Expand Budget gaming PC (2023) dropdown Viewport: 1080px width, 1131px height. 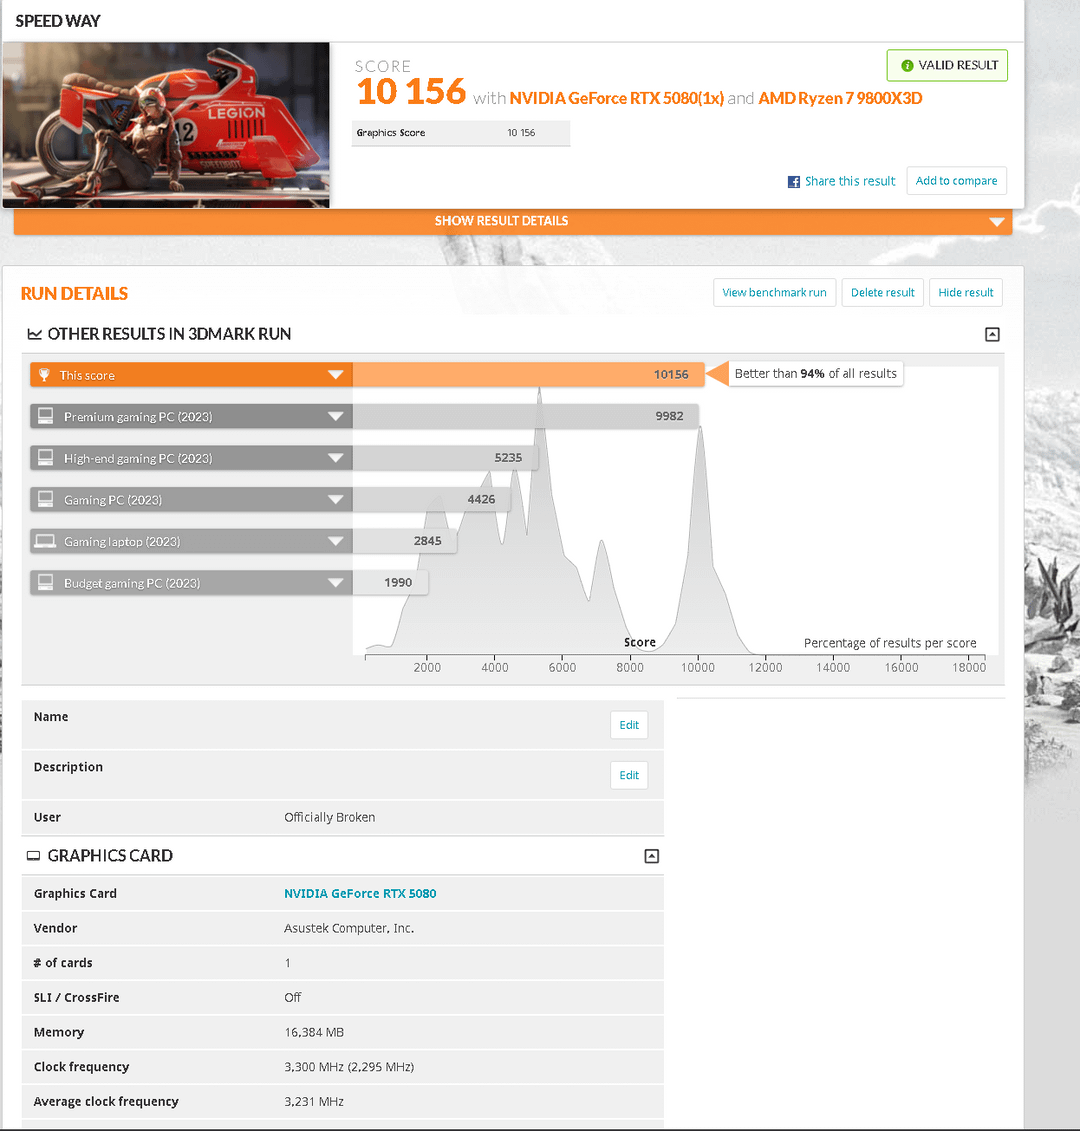tap(335, 582)
